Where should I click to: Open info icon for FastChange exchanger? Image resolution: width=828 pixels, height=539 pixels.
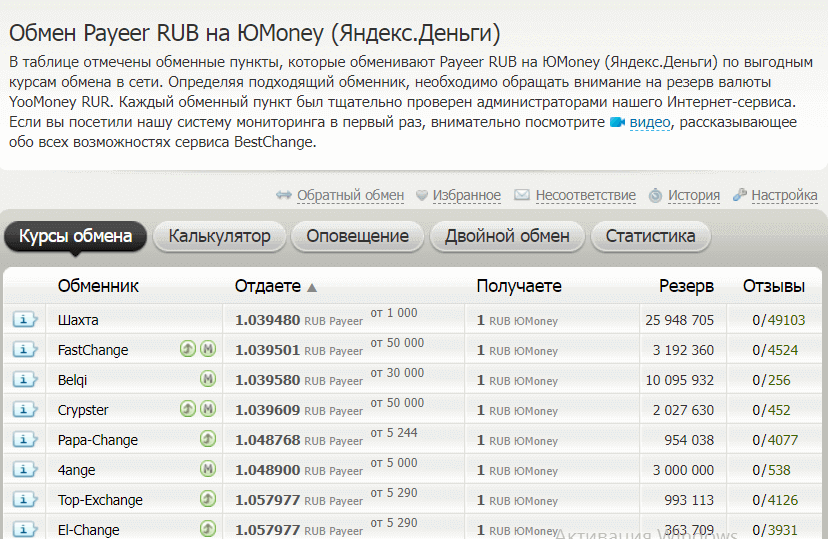(25, 349)
